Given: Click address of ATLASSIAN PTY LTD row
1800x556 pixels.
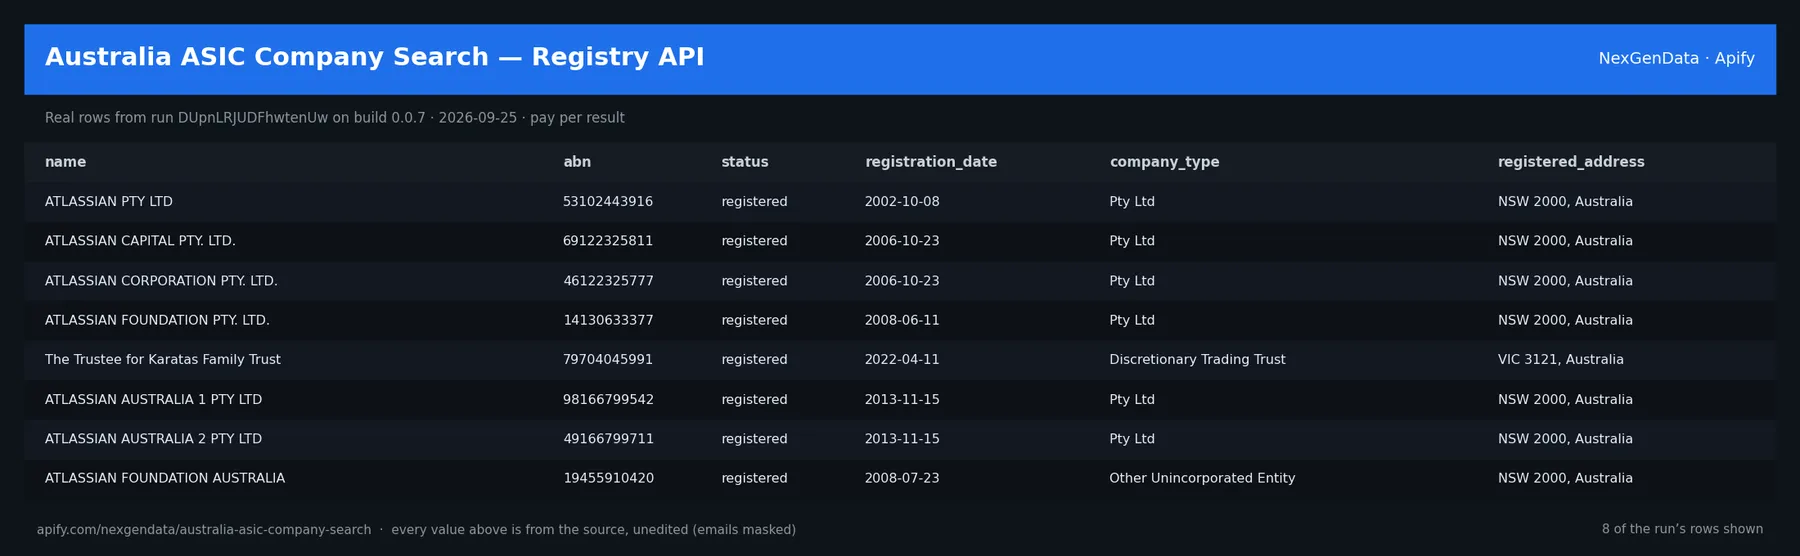Looking at the screenshot, I should coord(1565,202).
